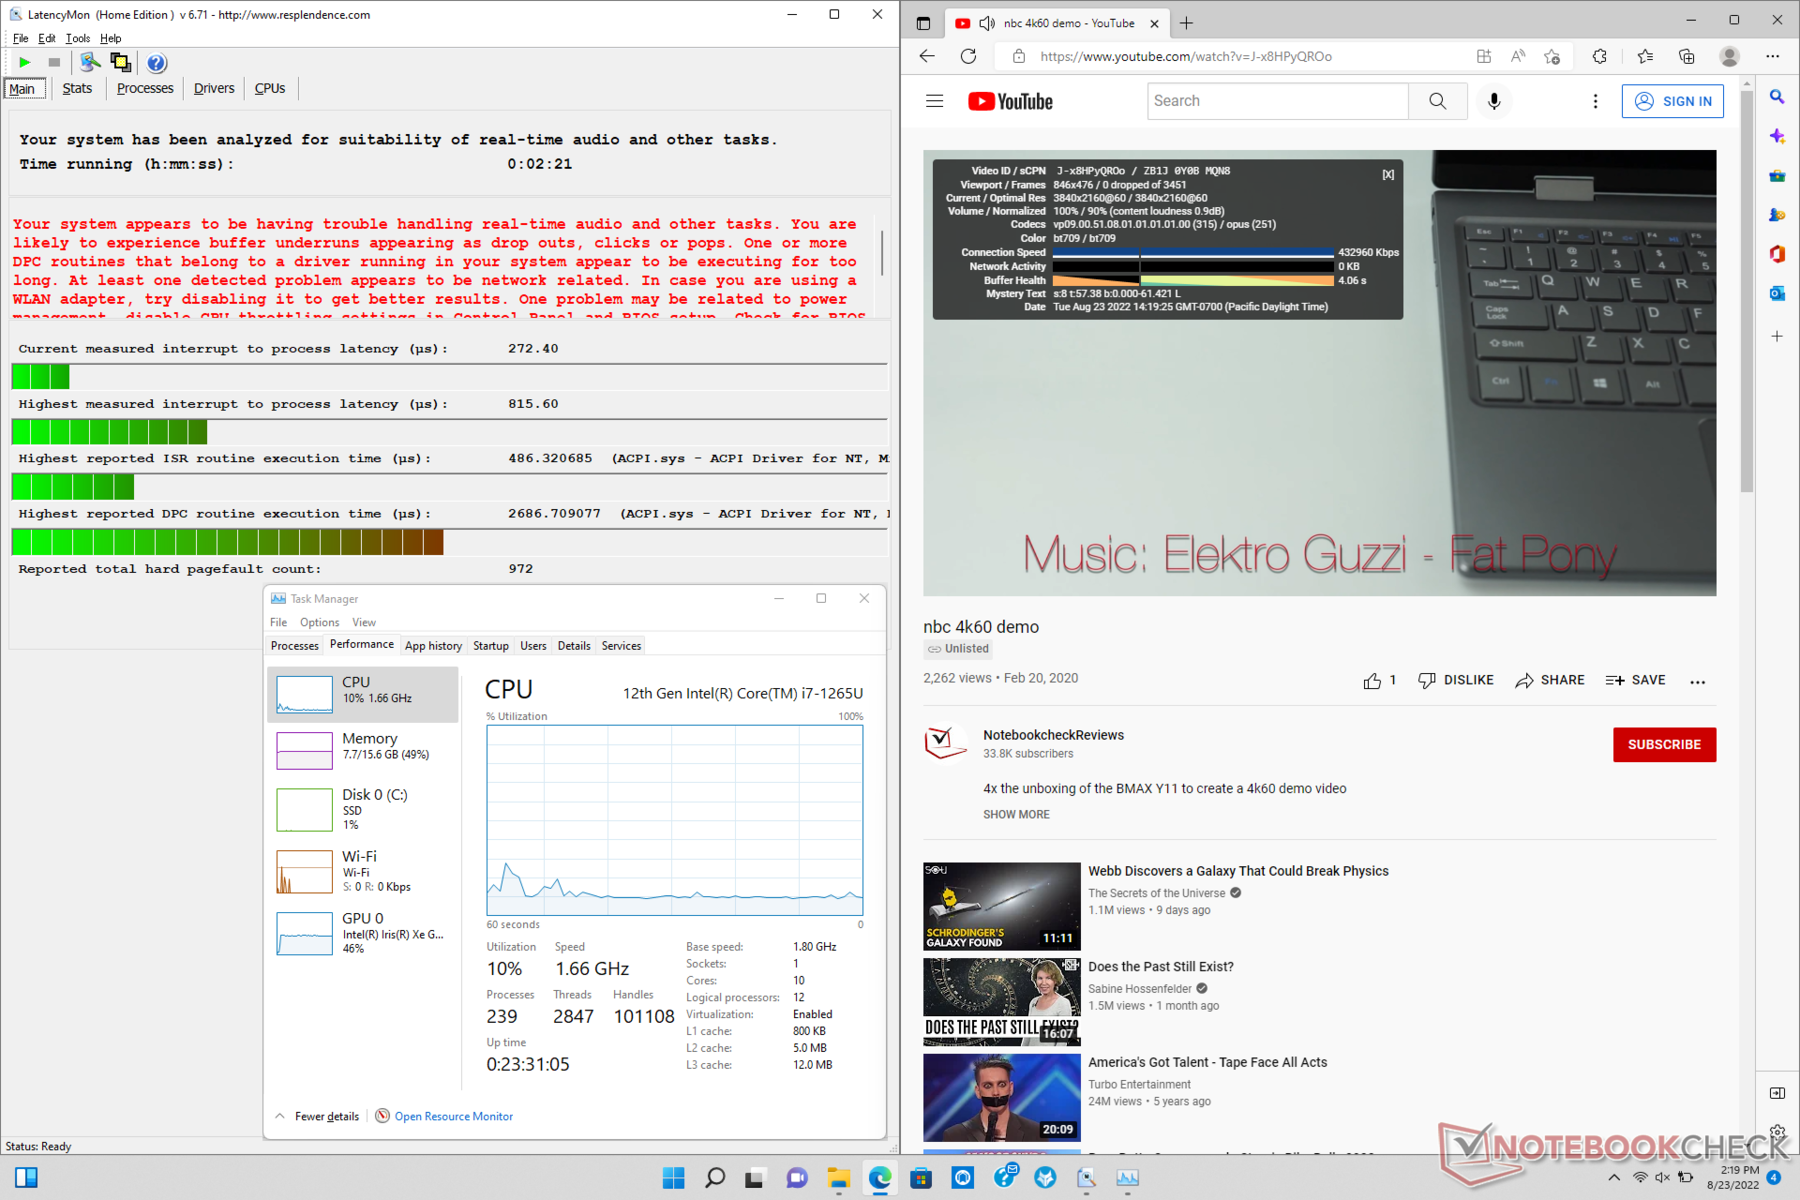The image size is (1800, 1200).
Task: Open Edge Favorites list icon
Action: [x=1645, y=56]
